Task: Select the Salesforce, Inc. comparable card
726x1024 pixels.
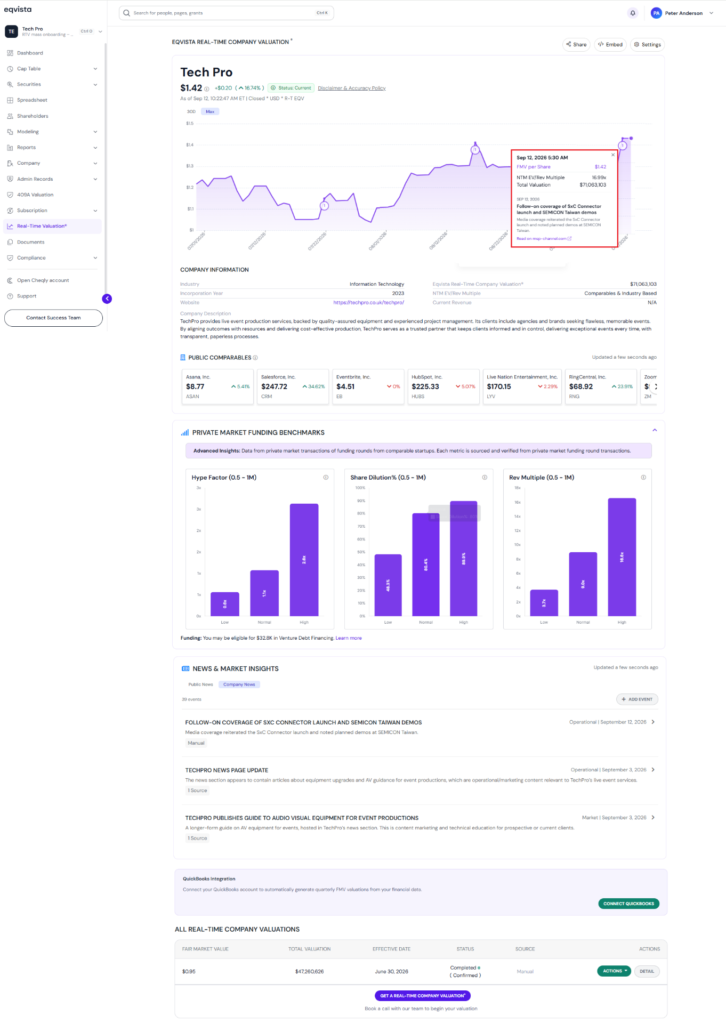Action: pyautogui.click(x=292, y=387)
